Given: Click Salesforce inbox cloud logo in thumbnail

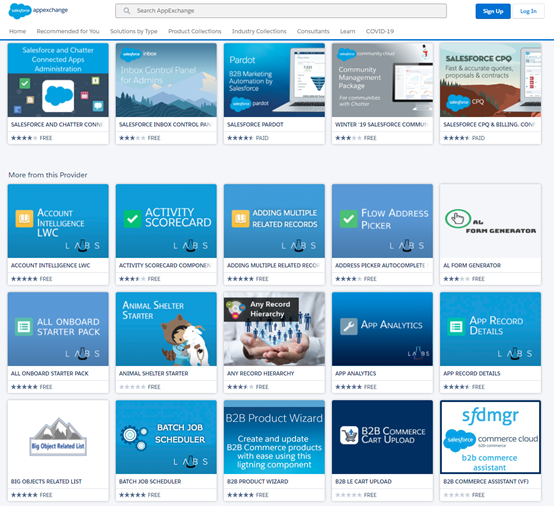Looking at the screenshot, I should click(131, 54).
